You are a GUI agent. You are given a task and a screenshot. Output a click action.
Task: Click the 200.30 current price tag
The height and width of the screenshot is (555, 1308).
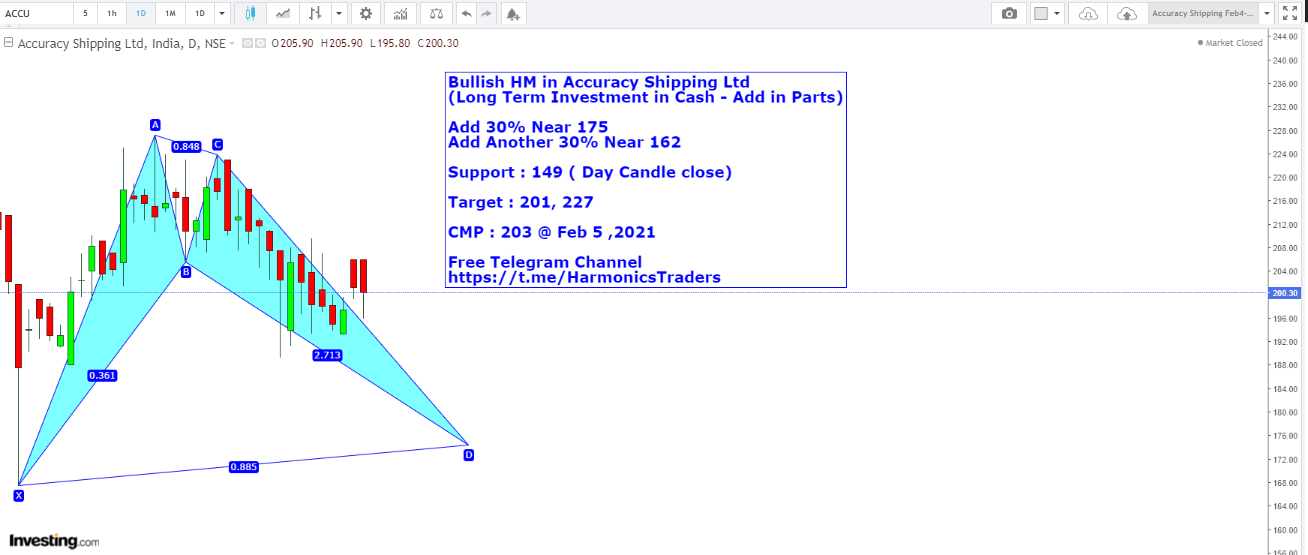tap(1284, 293)
